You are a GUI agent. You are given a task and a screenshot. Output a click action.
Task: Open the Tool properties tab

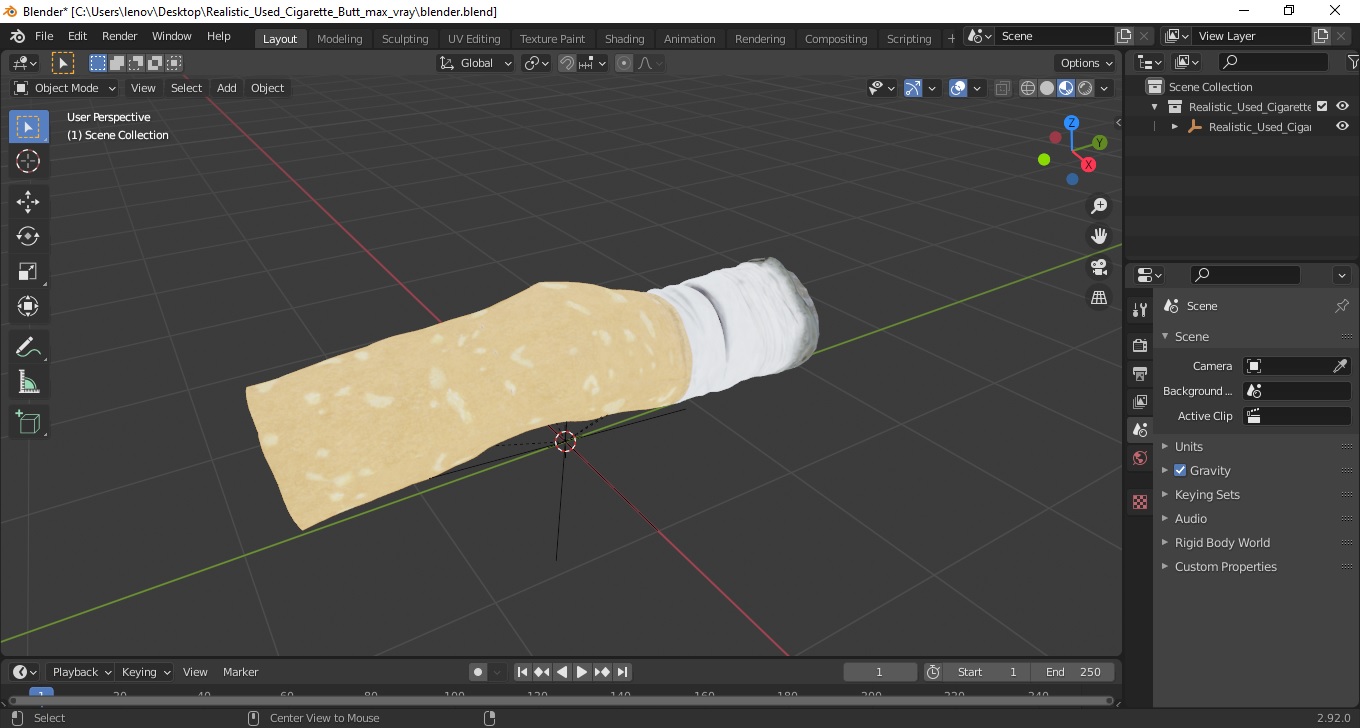tap(1140, 310)
